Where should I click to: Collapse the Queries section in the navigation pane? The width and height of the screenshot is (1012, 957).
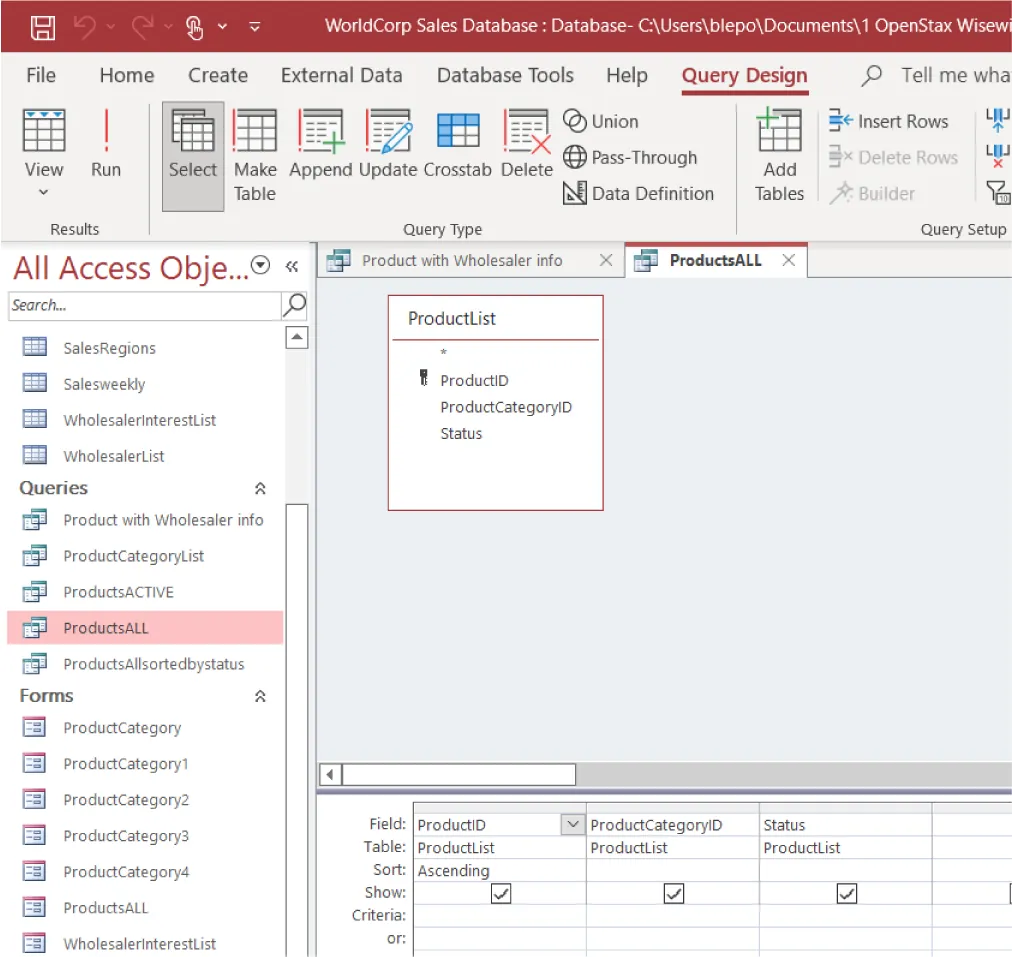click(259, 488)
